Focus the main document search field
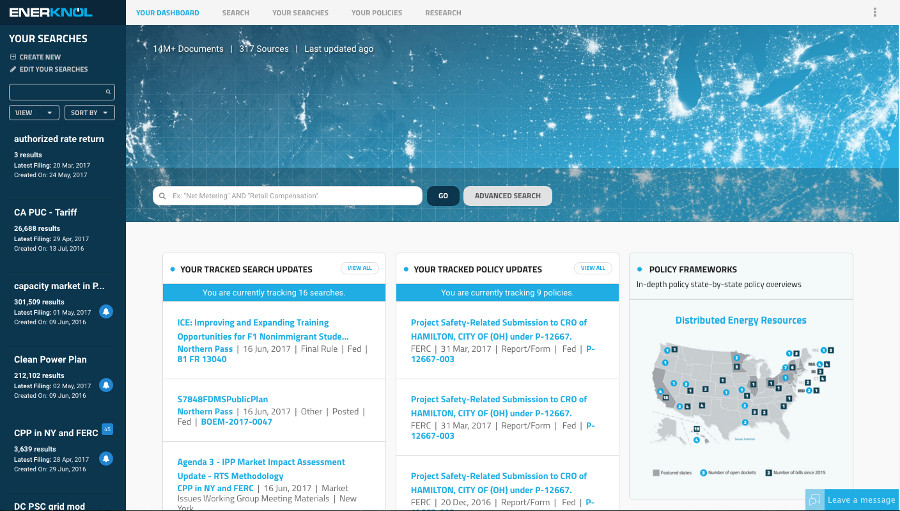The image size is (900, 511). point(288,196)
